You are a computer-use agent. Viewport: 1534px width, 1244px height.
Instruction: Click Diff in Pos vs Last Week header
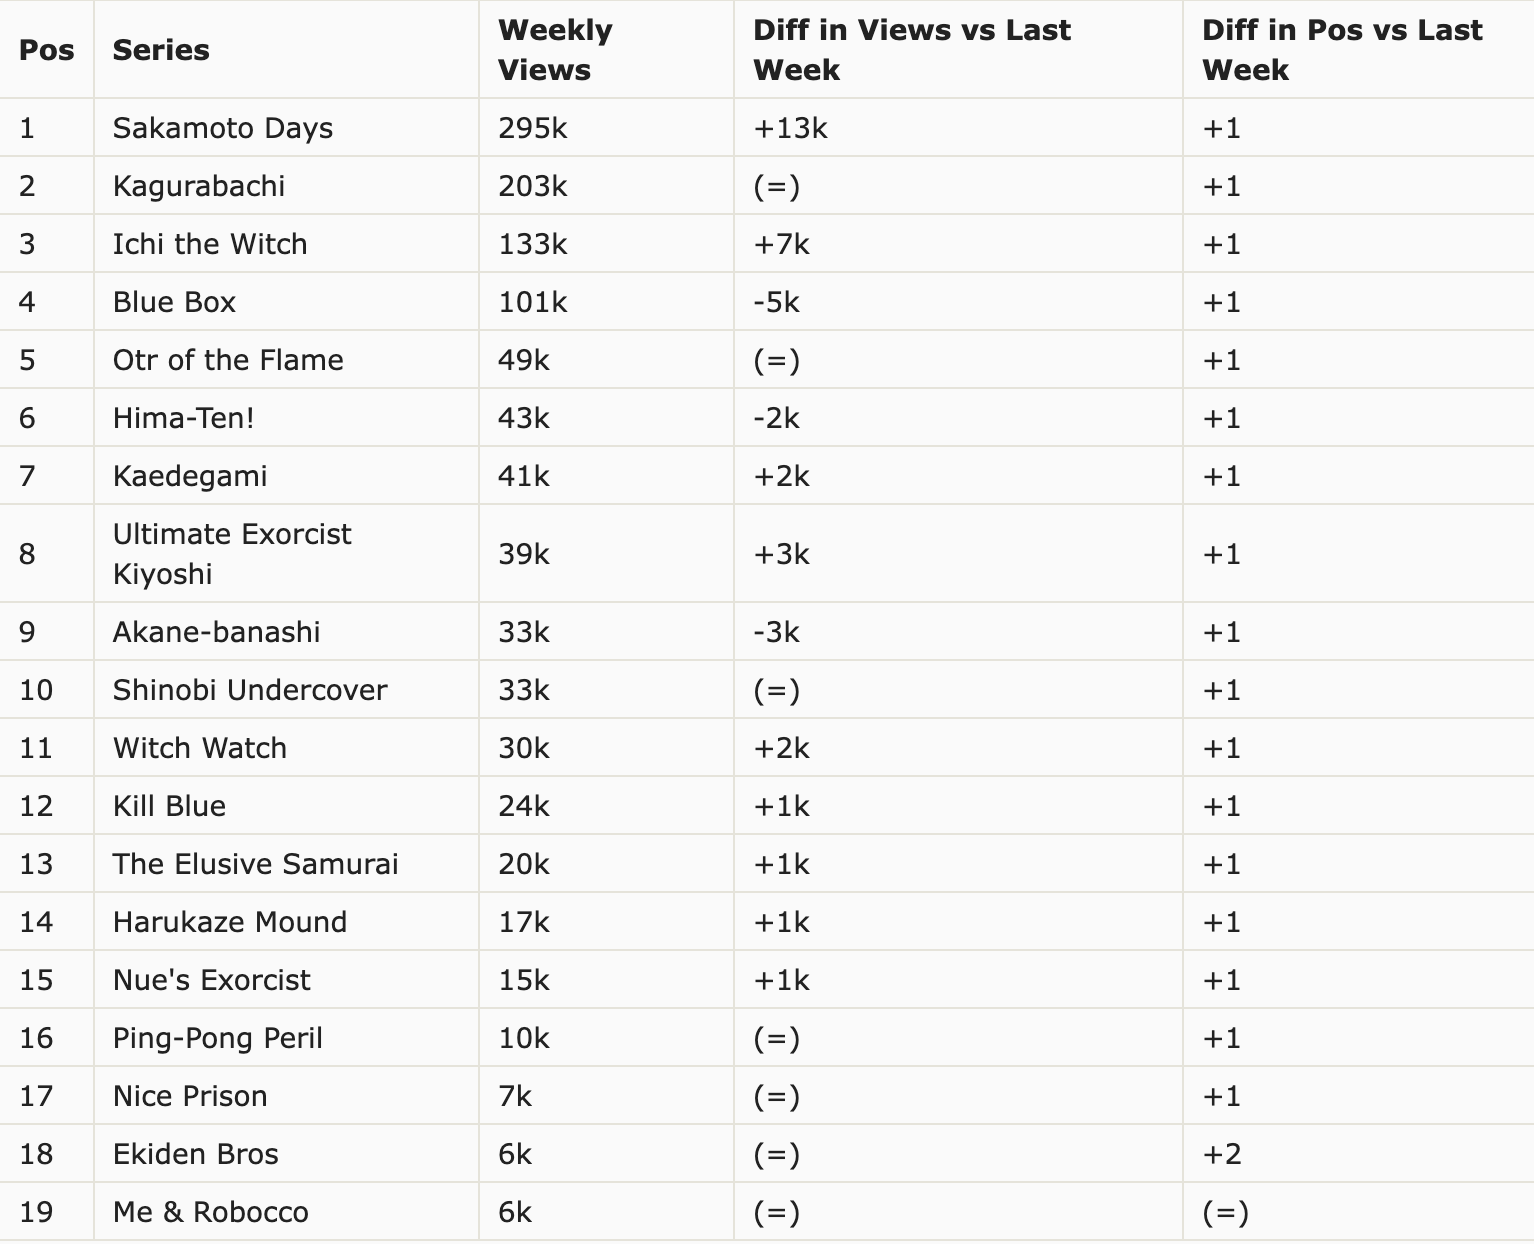click(1342, 50)
